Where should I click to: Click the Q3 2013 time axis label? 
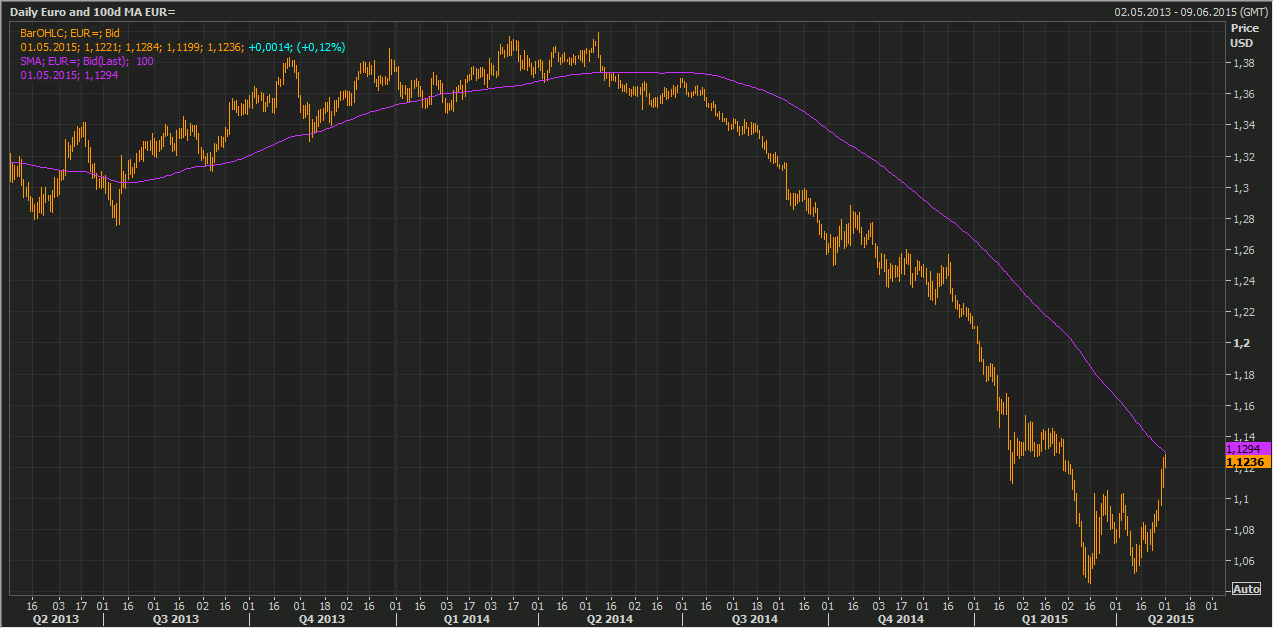[175, 619]
